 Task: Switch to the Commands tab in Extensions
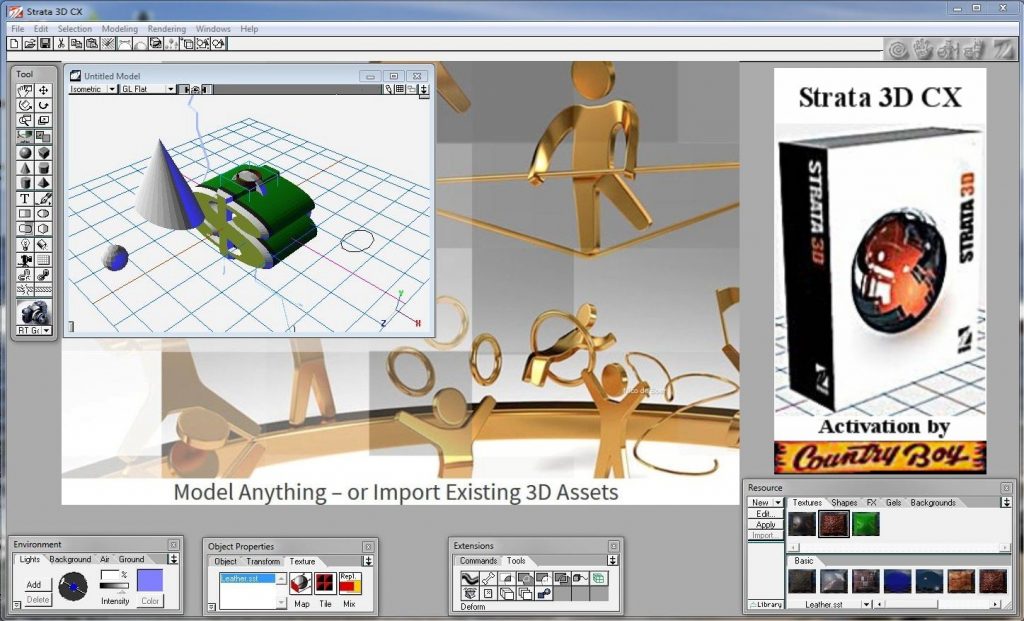(478, 560)
